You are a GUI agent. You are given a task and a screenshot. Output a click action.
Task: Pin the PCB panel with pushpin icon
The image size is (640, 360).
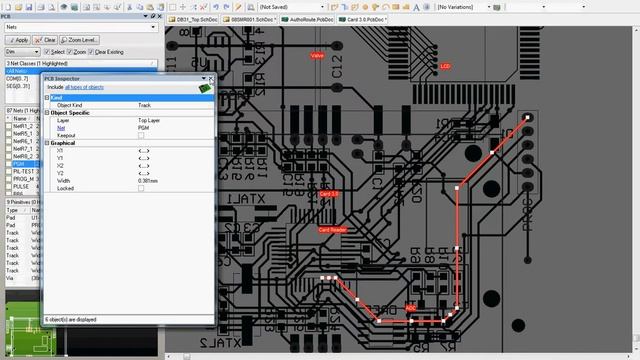coord(153,16)
